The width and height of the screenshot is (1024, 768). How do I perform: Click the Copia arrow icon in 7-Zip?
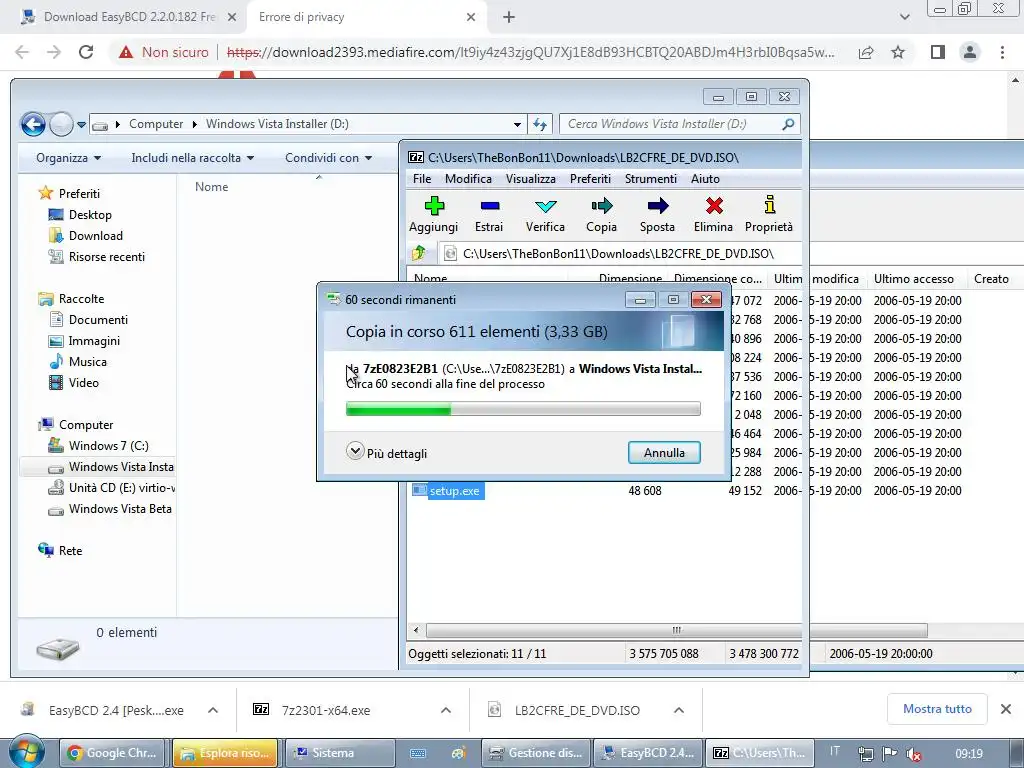[x=601, y=206]
